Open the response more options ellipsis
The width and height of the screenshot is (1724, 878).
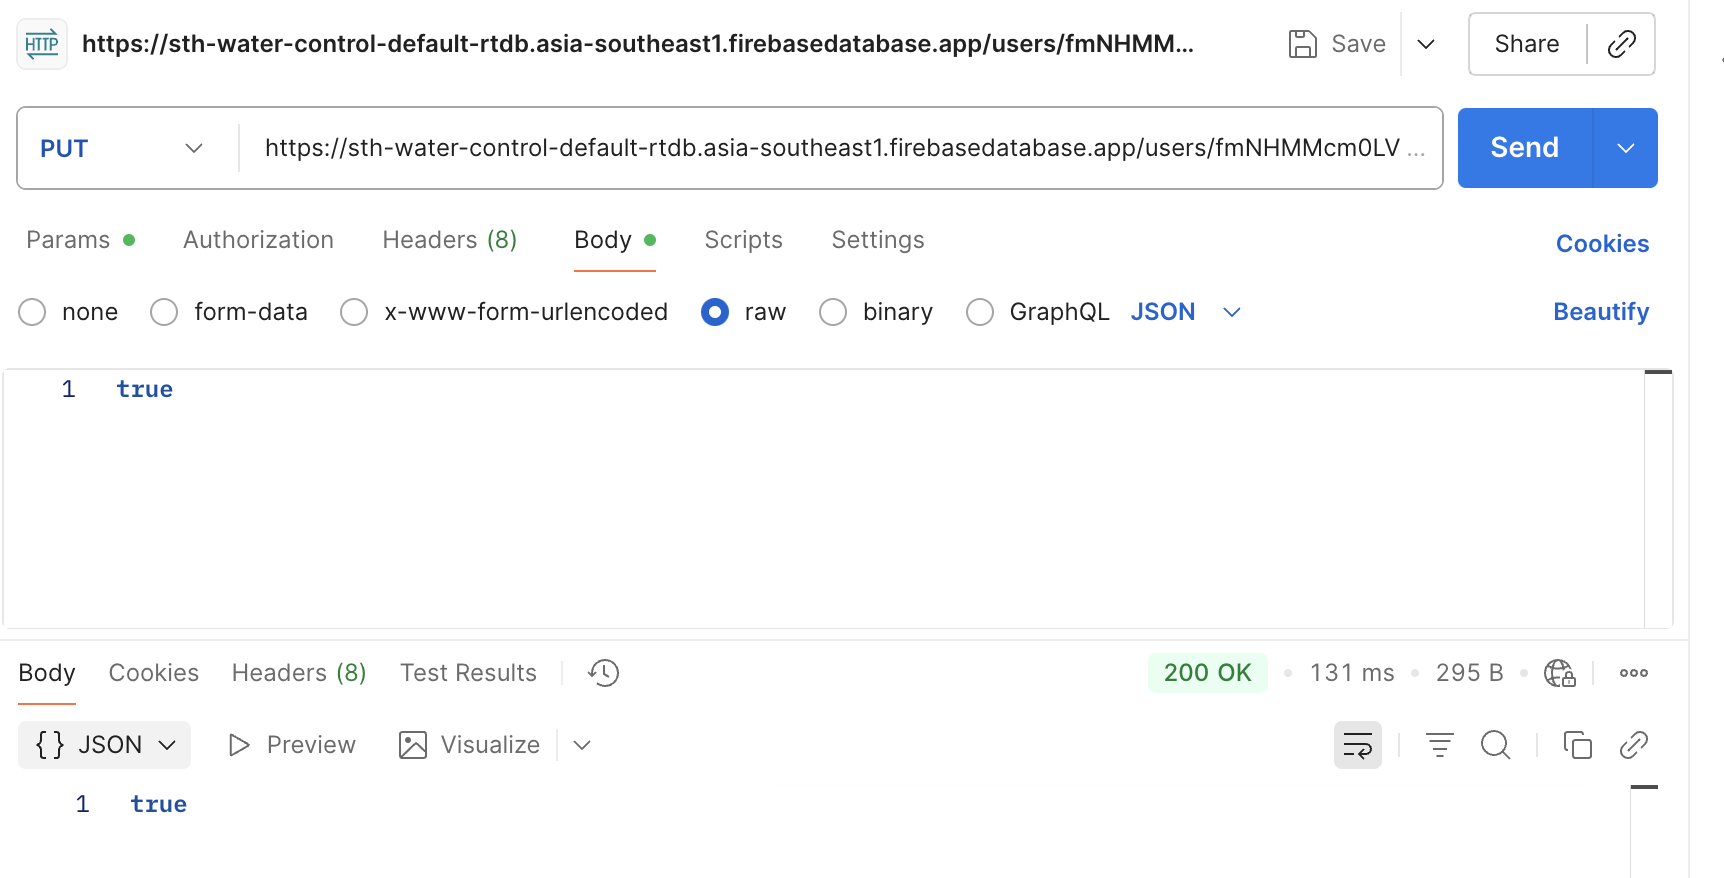[x=1633, y=673]
